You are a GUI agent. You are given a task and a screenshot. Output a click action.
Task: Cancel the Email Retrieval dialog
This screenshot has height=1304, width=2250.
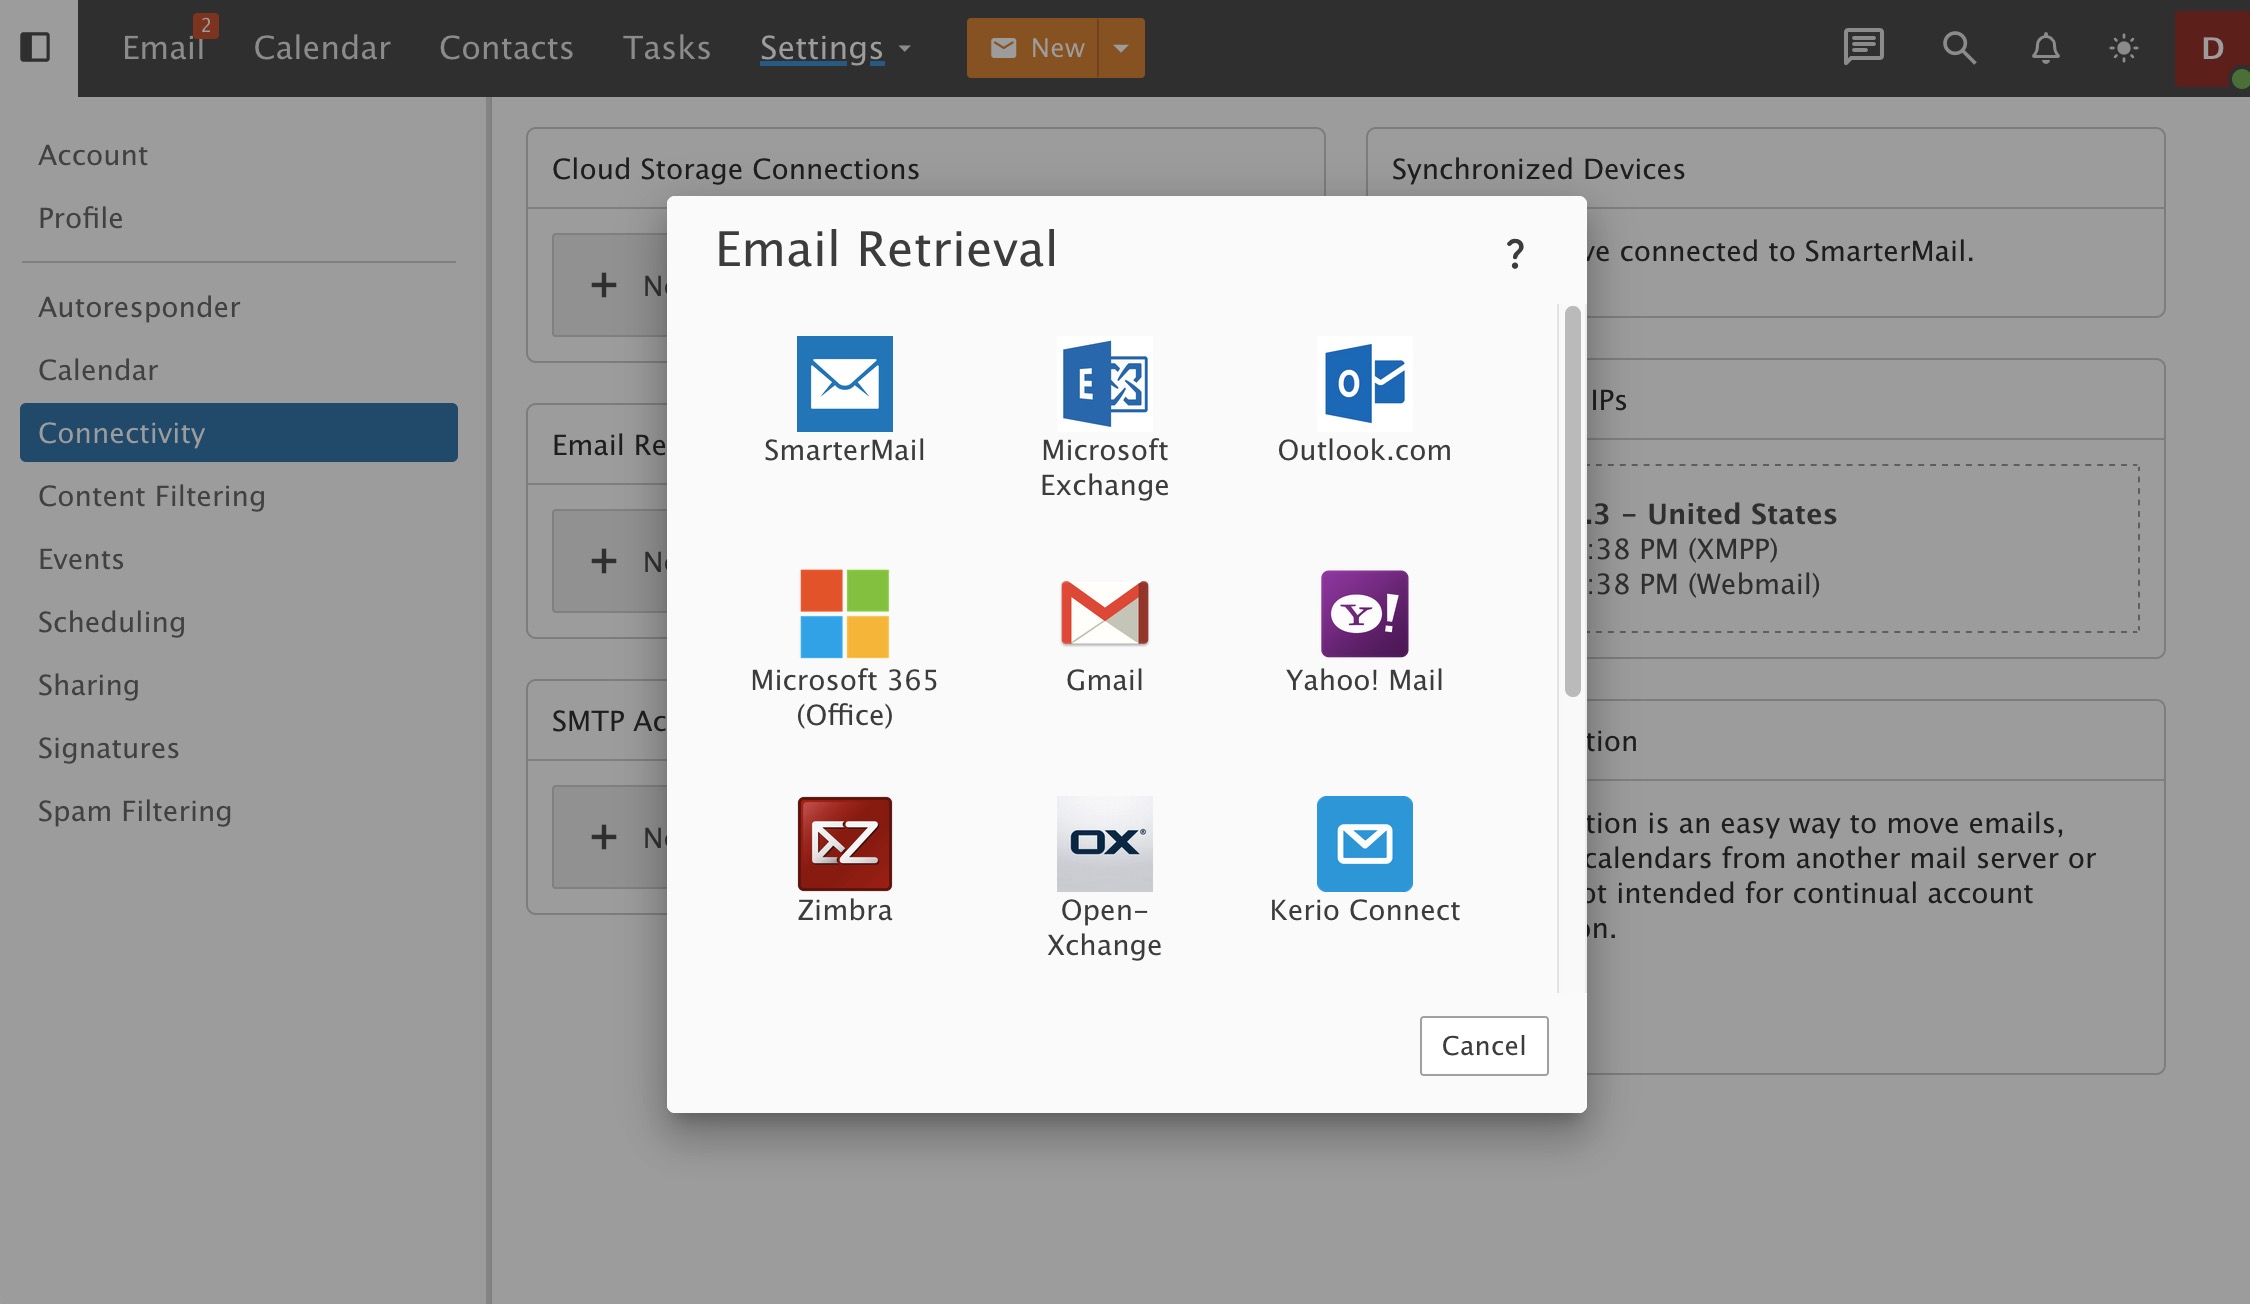[1484, 1046]
